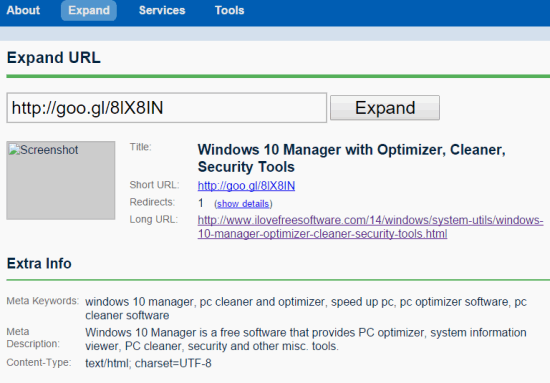
Task: Click the show details link for redirects
Action: click(243, 204)
